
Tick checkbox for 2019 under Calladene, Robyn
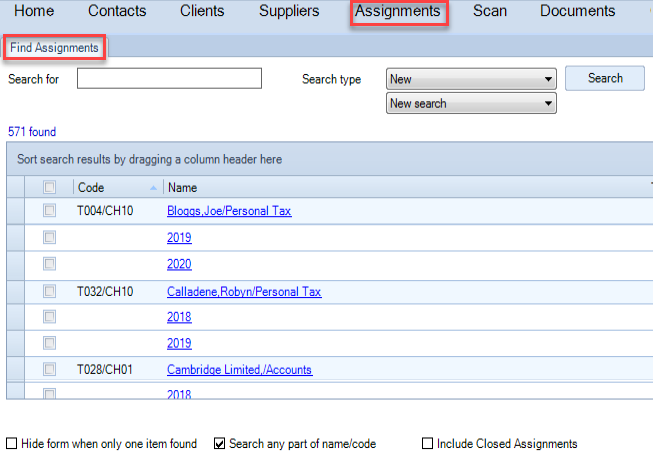(x=49, y=343)
